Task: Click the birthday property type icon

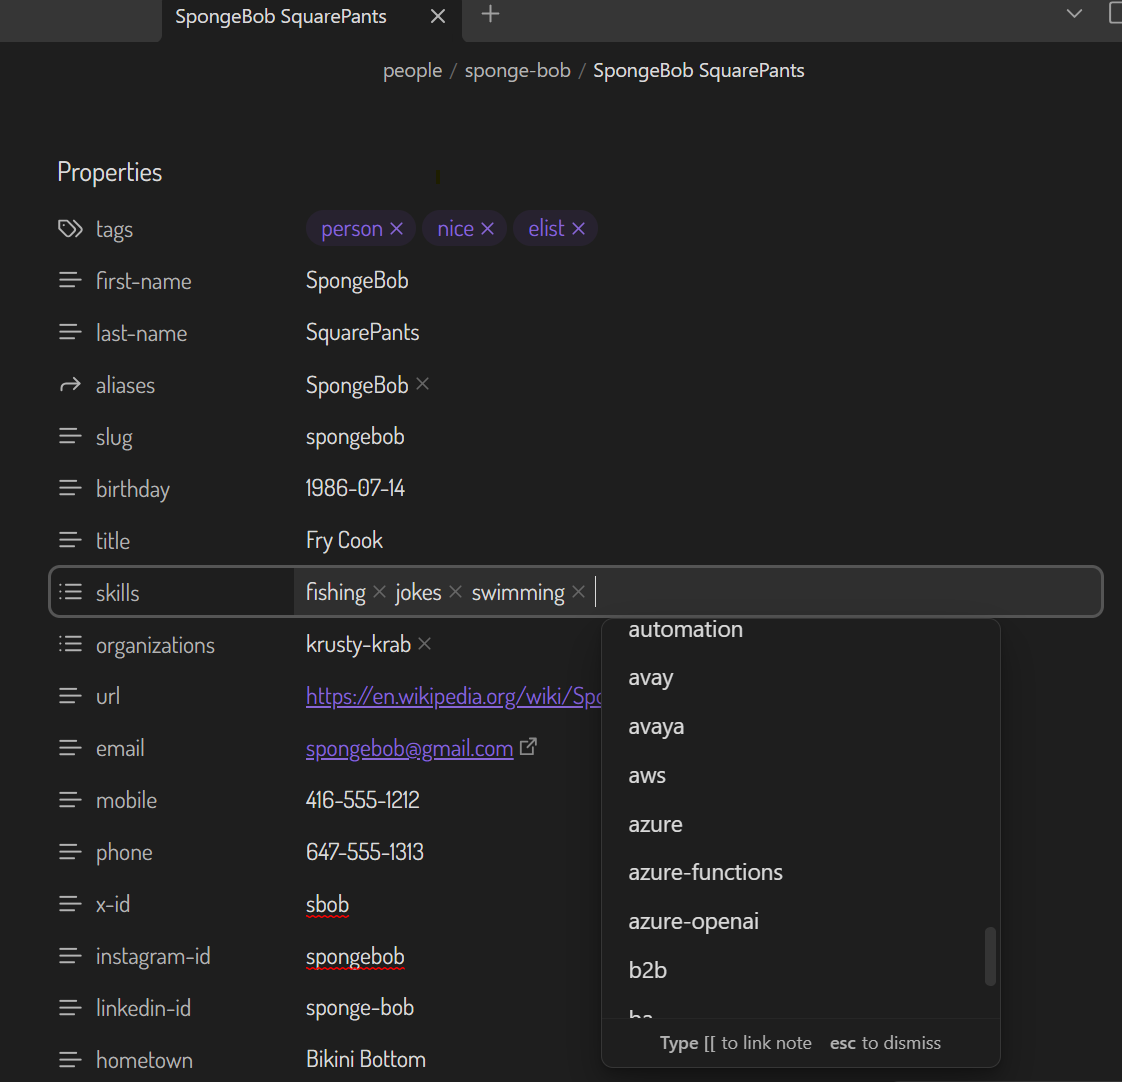Action: (70, 489)
